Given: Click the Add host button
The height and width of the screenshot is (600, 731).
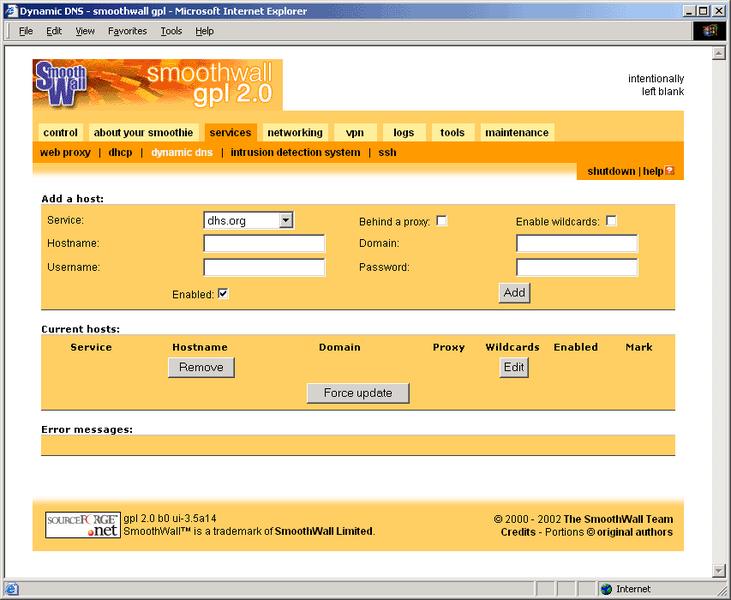Looking at the screenshot, I should (514, 293).
